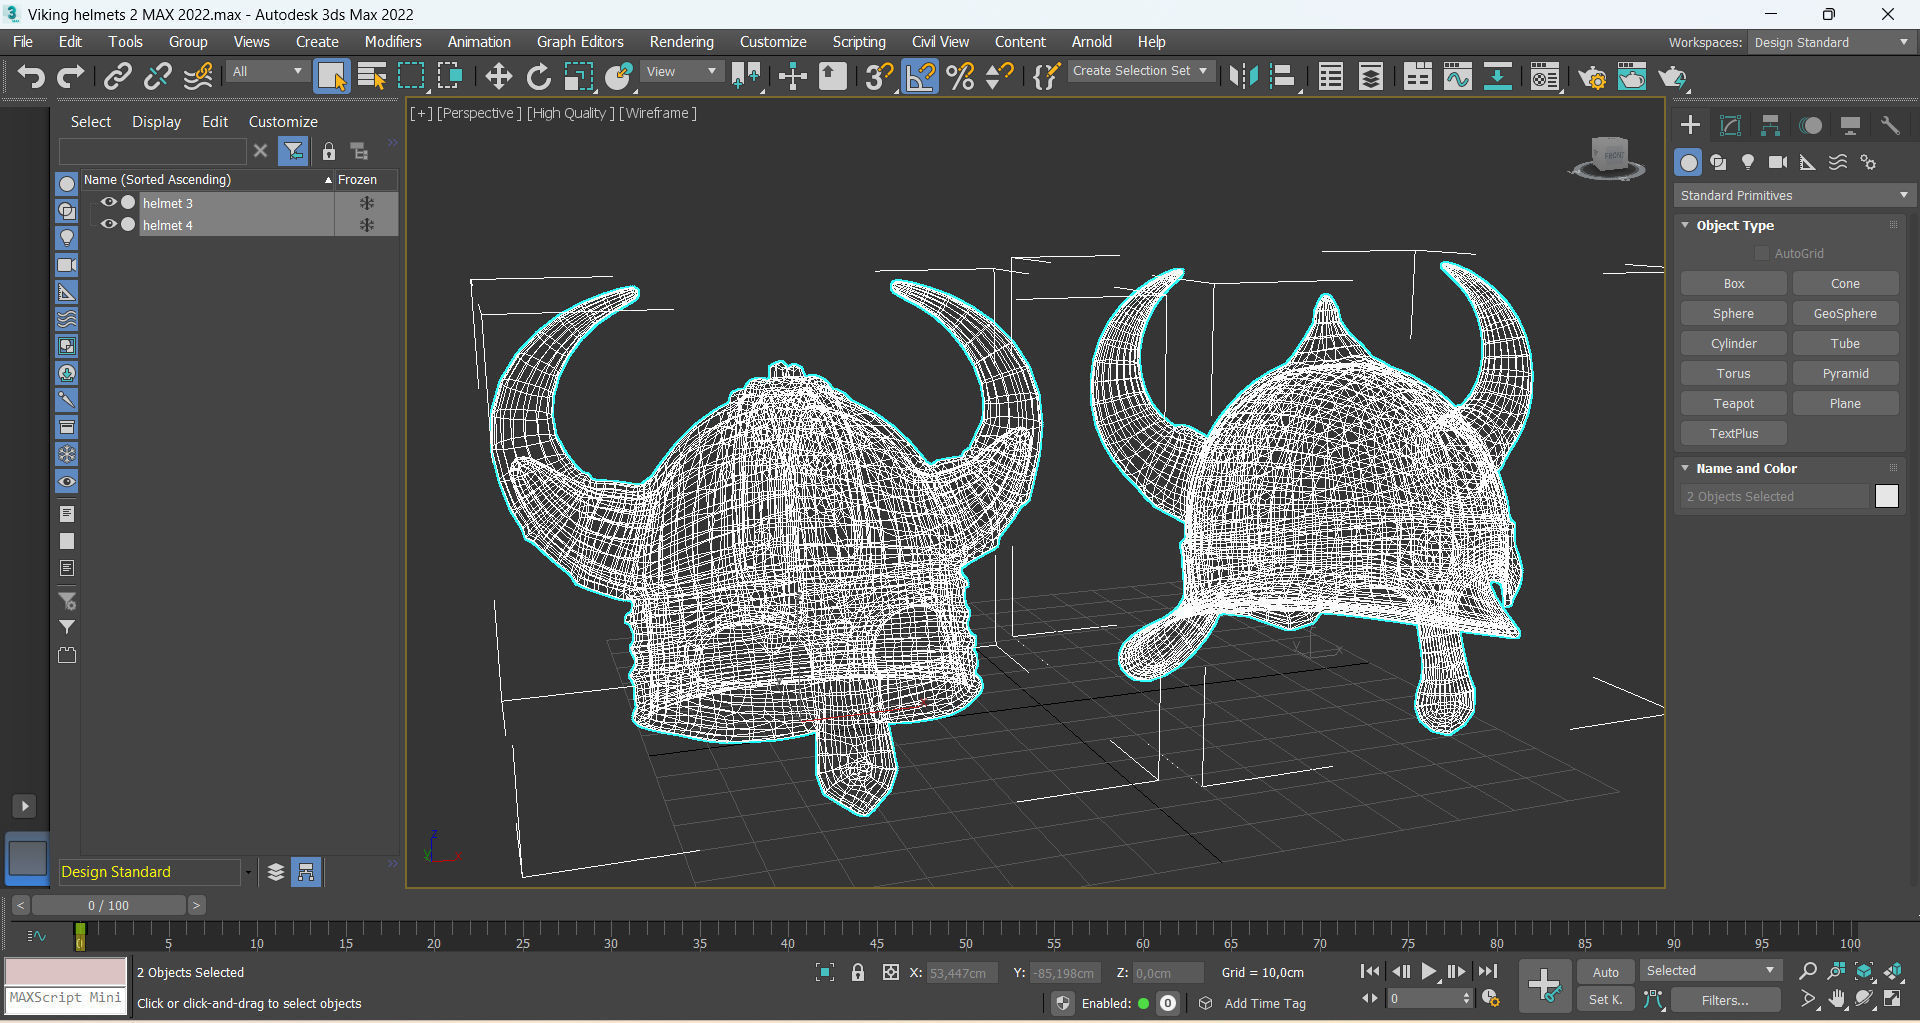Click the Play Animation button

pos(1429,971)
